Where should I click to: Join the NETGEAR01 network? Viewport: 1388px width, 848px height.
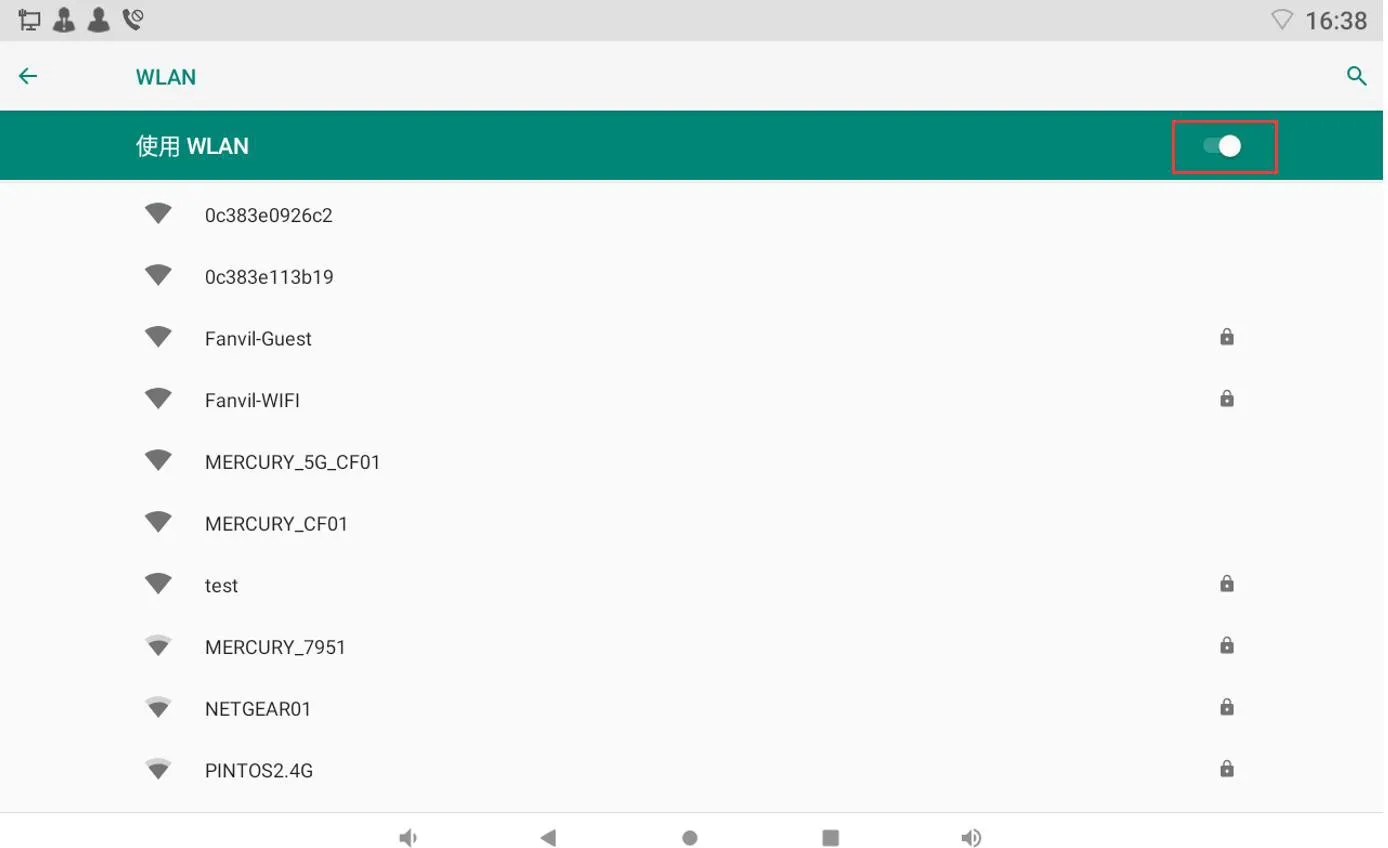(258, 709)
